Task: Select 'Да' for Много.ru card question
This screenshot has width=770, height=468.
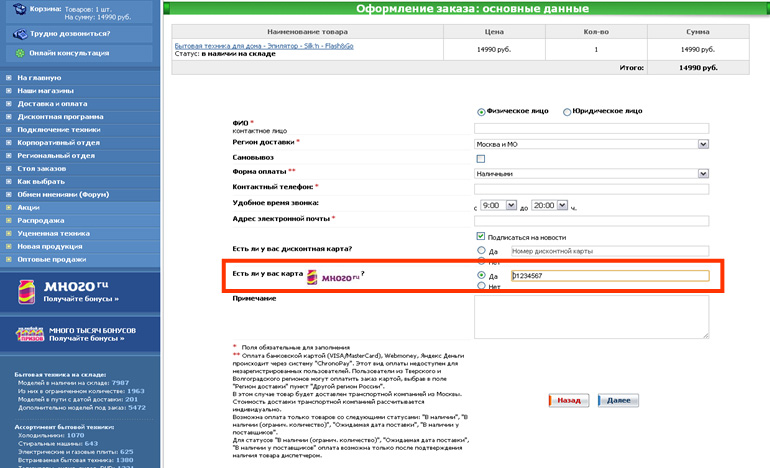Action: coord(481,275)
